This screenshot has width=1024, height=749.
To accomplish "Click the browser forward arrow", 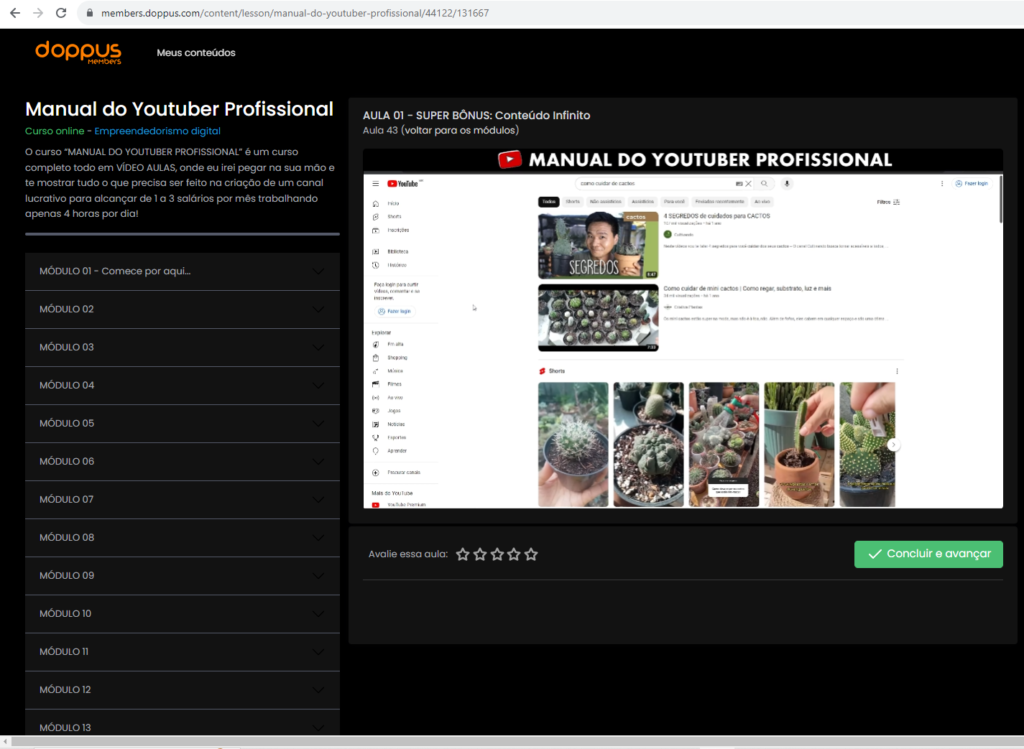I will 38,13.
